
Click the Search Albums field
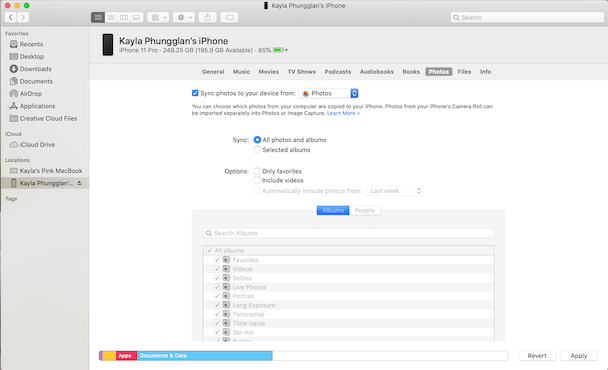pos(348,233)
